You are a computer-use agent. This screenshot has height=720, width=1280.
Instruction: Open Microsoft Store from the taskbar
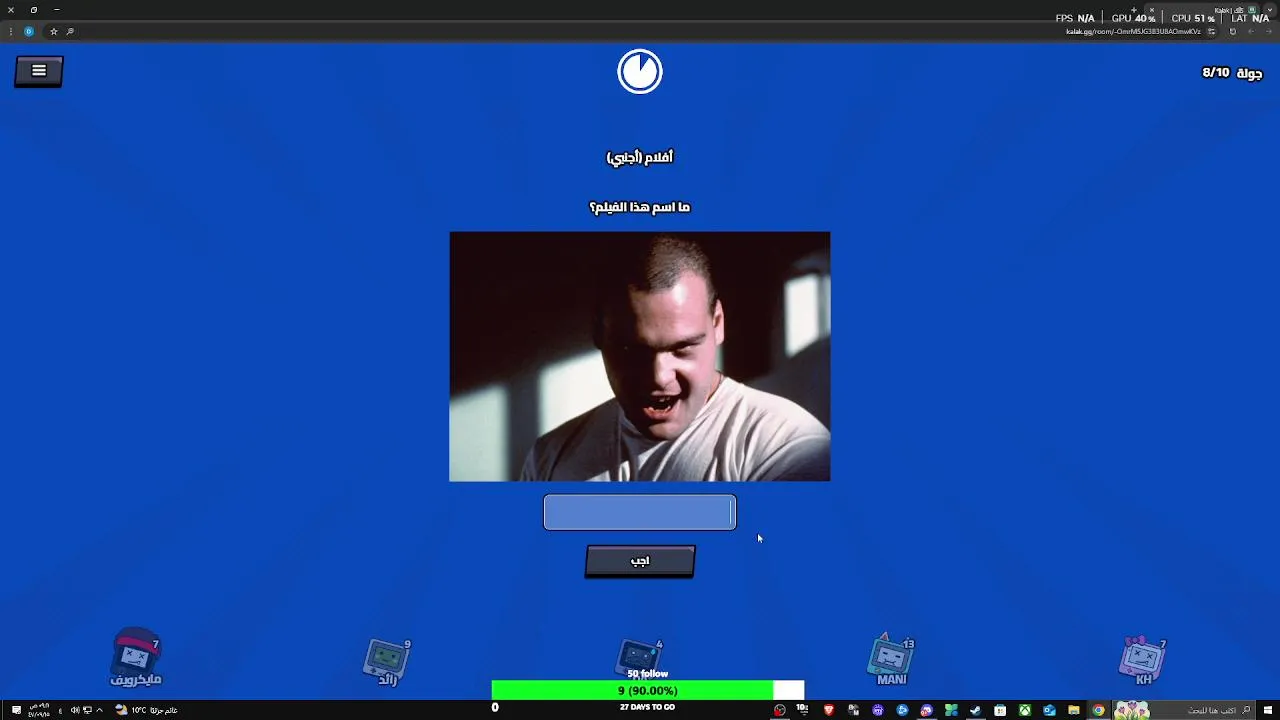click(1000, 710)
